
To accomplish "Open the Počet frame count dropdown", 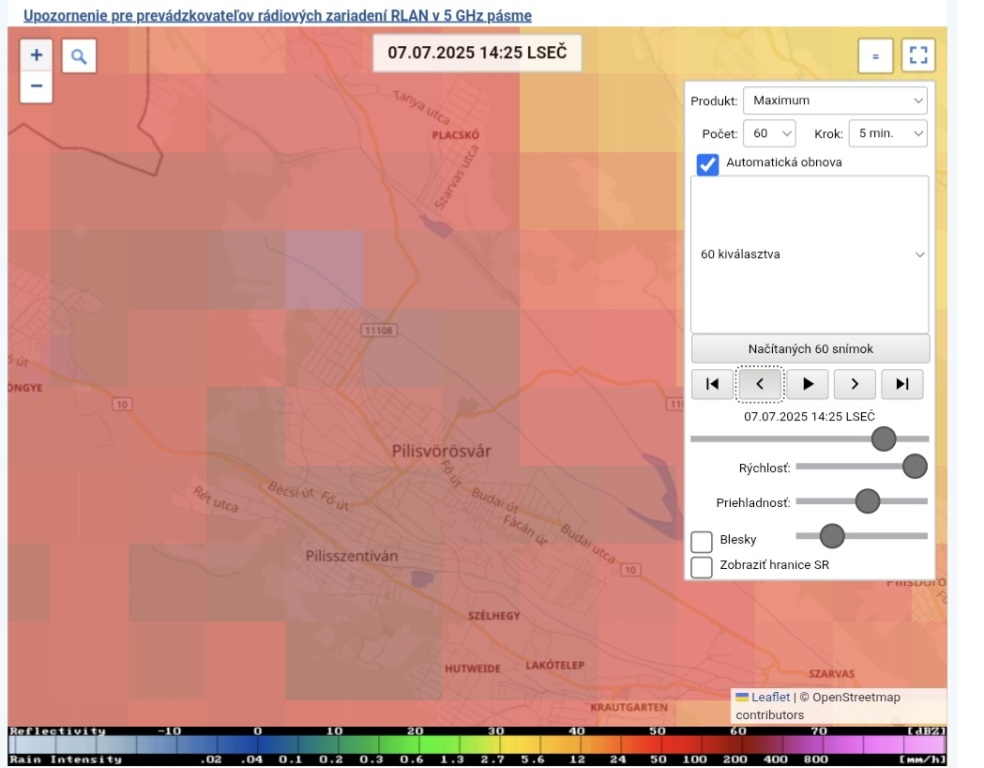I will [770, 134].
